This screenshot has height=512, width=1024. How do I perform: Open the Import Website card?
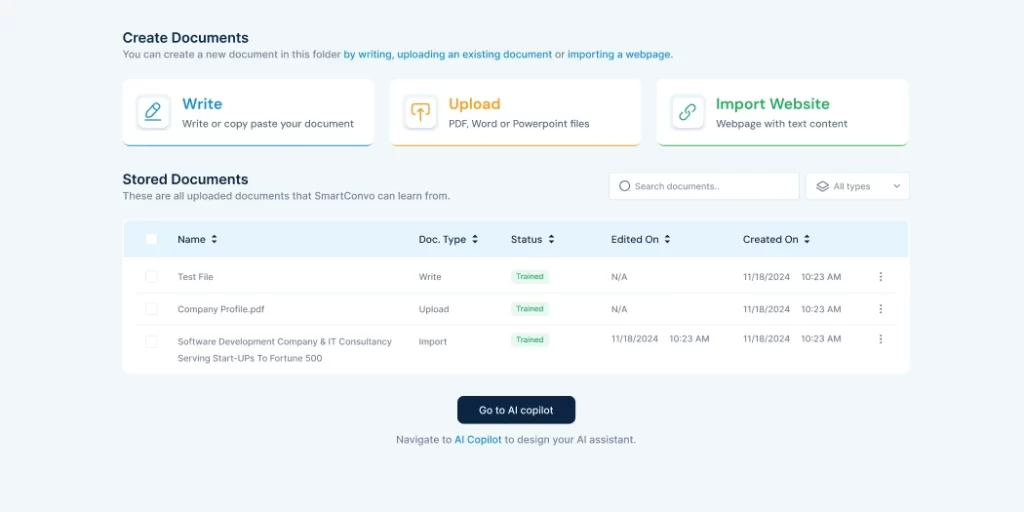pyautogui.click(x=782, y=112)
